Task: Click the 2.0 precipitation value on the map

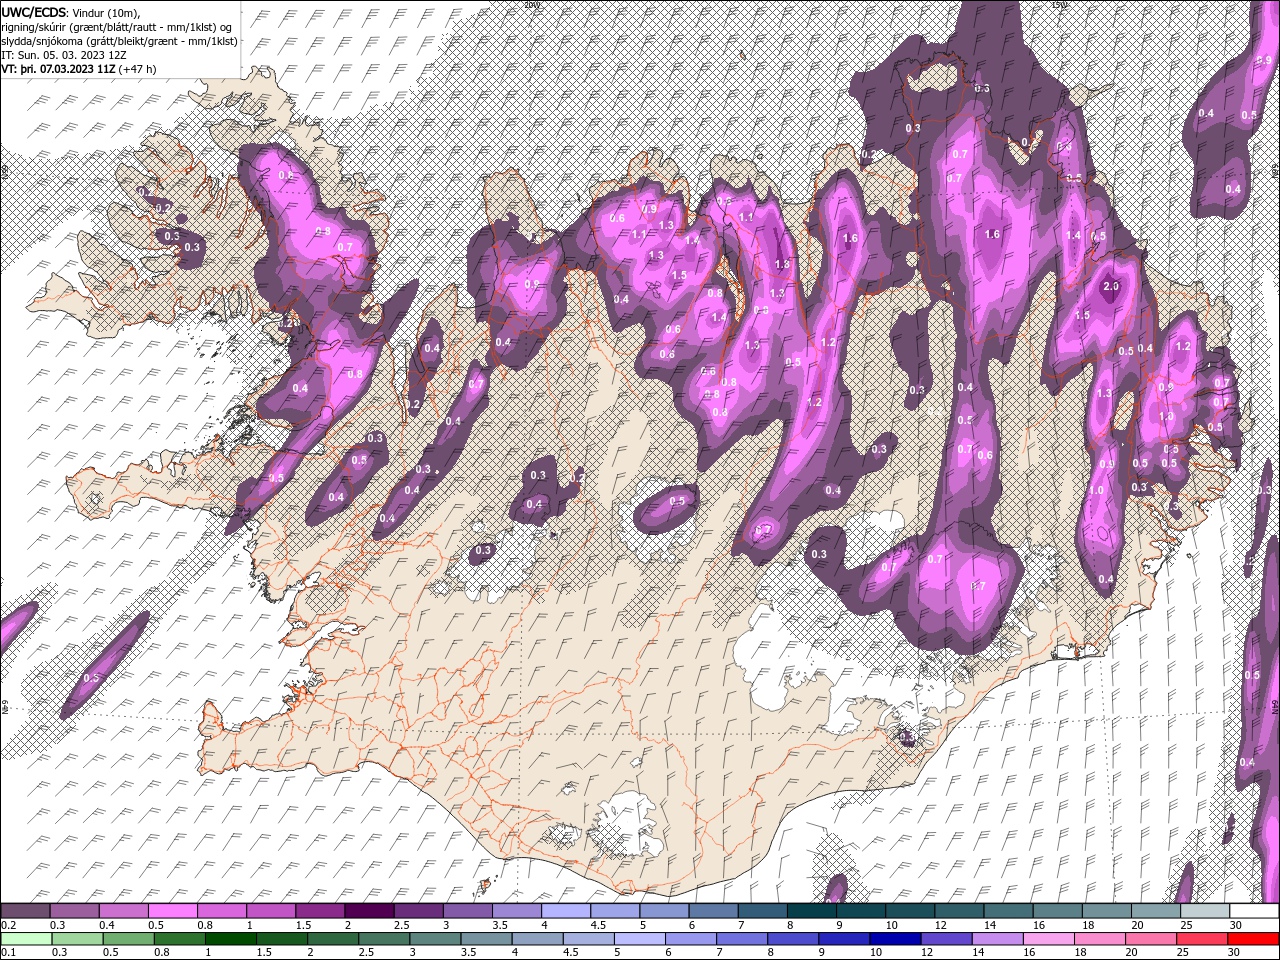Action: 1111,287
